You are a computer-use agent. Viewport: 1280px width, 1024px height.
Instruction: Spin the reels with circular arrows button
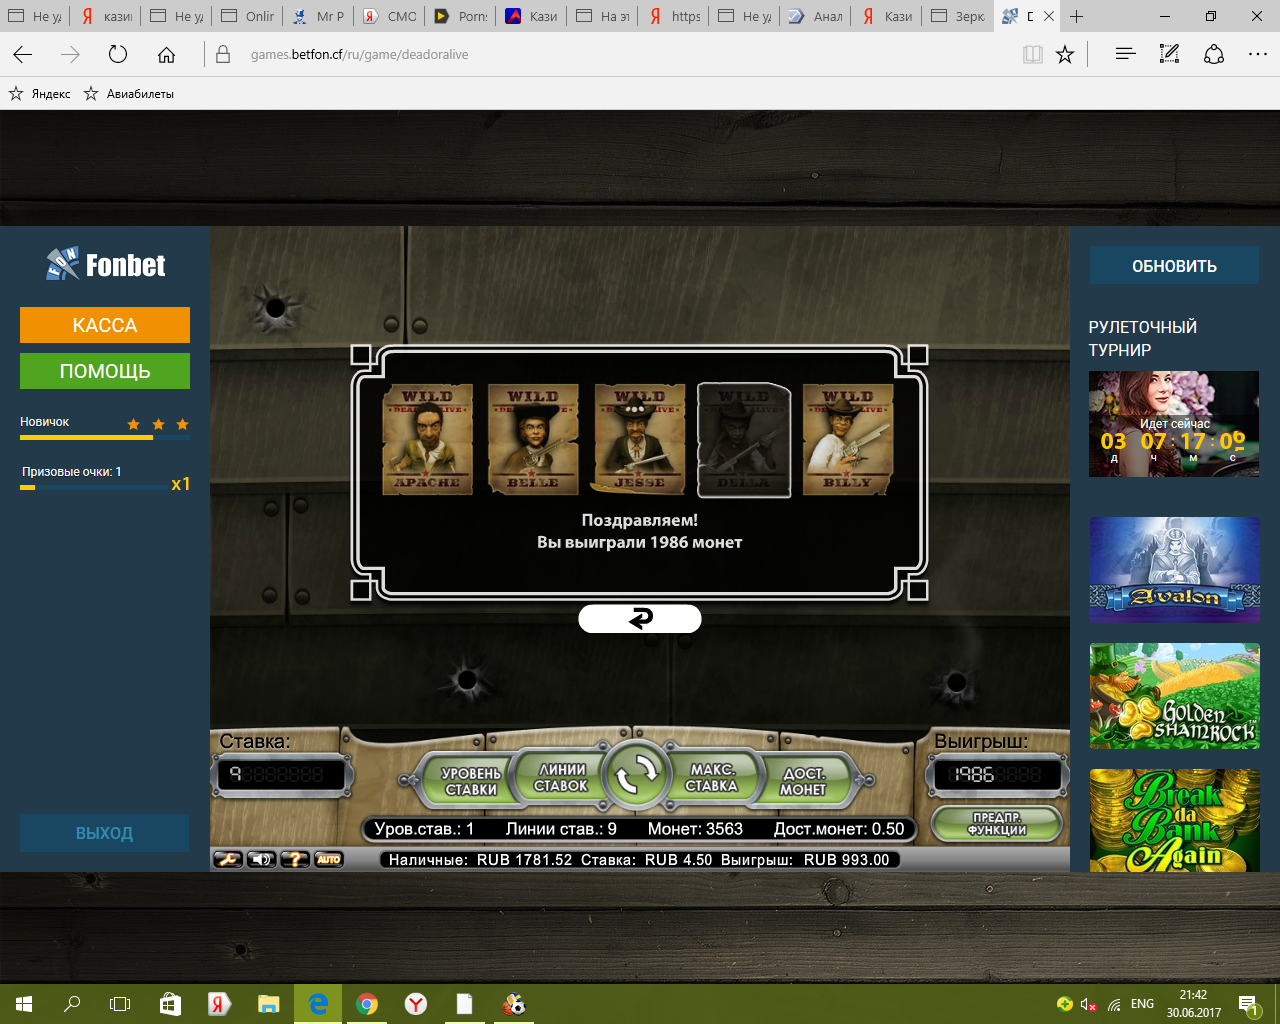pyautogui.click(x=636, y=775)
